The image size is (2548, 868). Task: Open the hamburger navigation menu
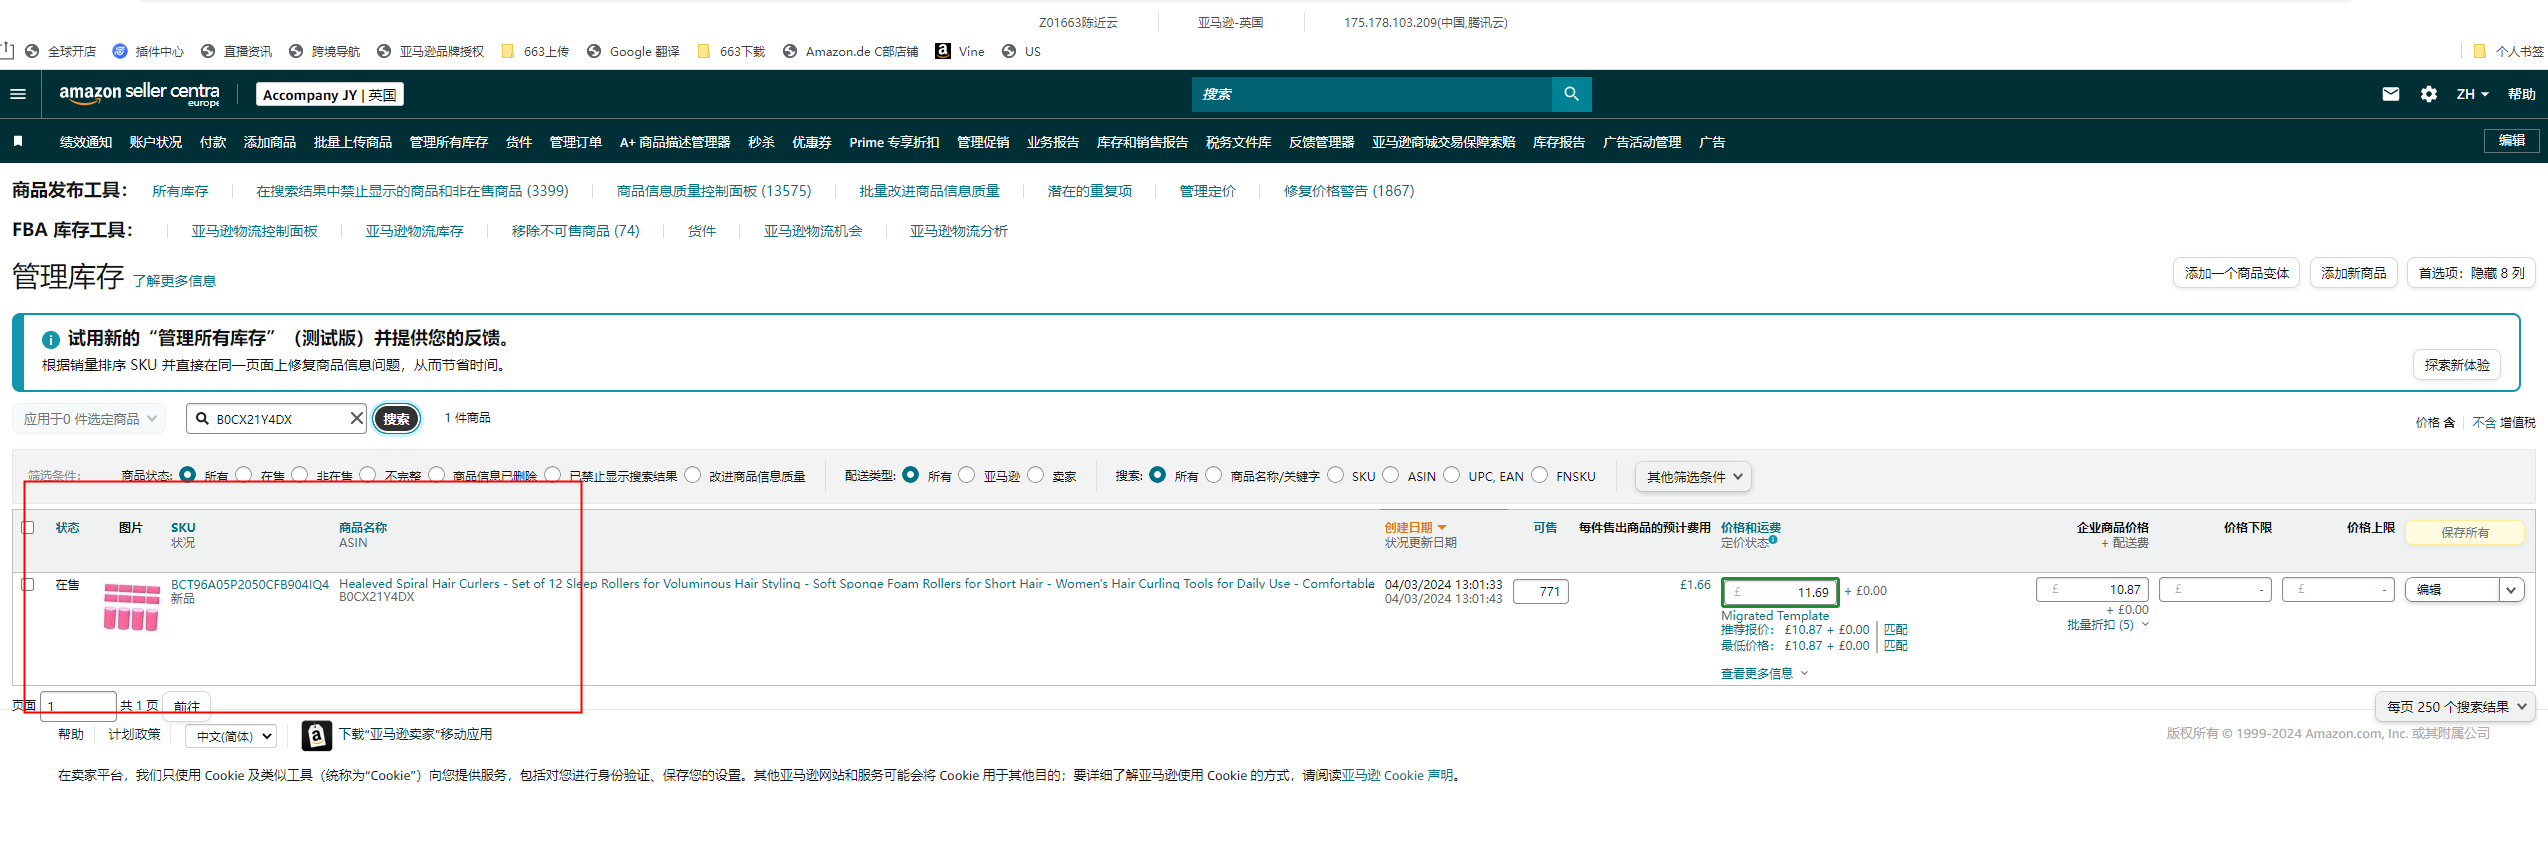tap(17, 94)
